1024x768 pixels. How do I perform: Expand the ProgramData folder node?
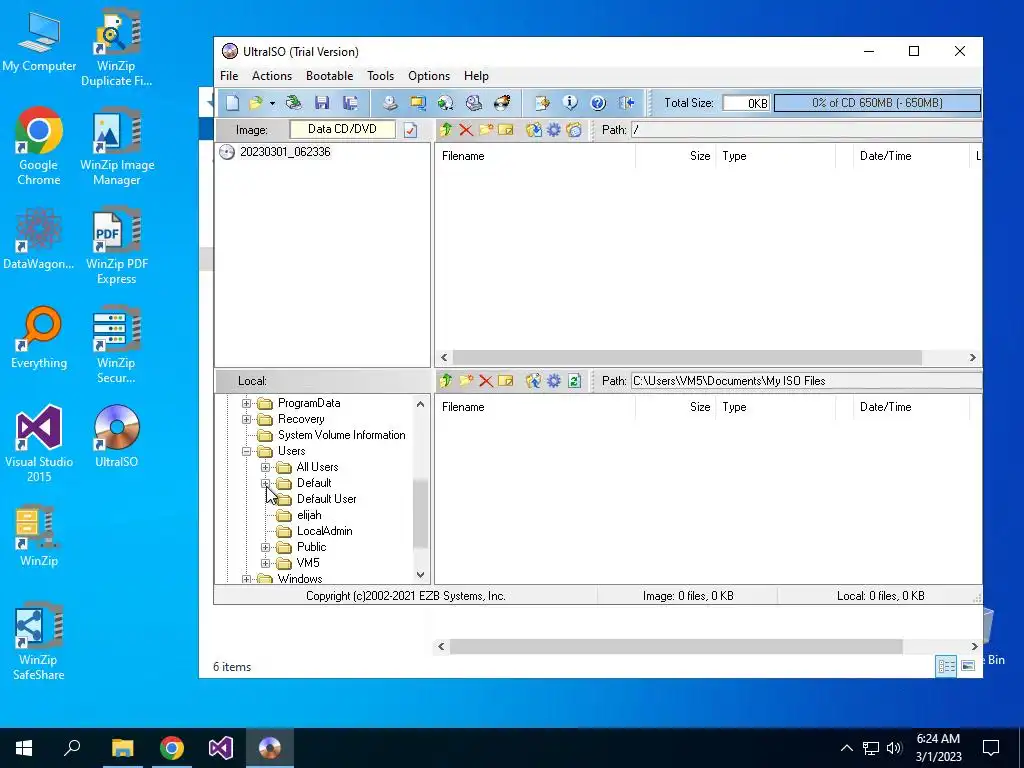coord(246,403)
